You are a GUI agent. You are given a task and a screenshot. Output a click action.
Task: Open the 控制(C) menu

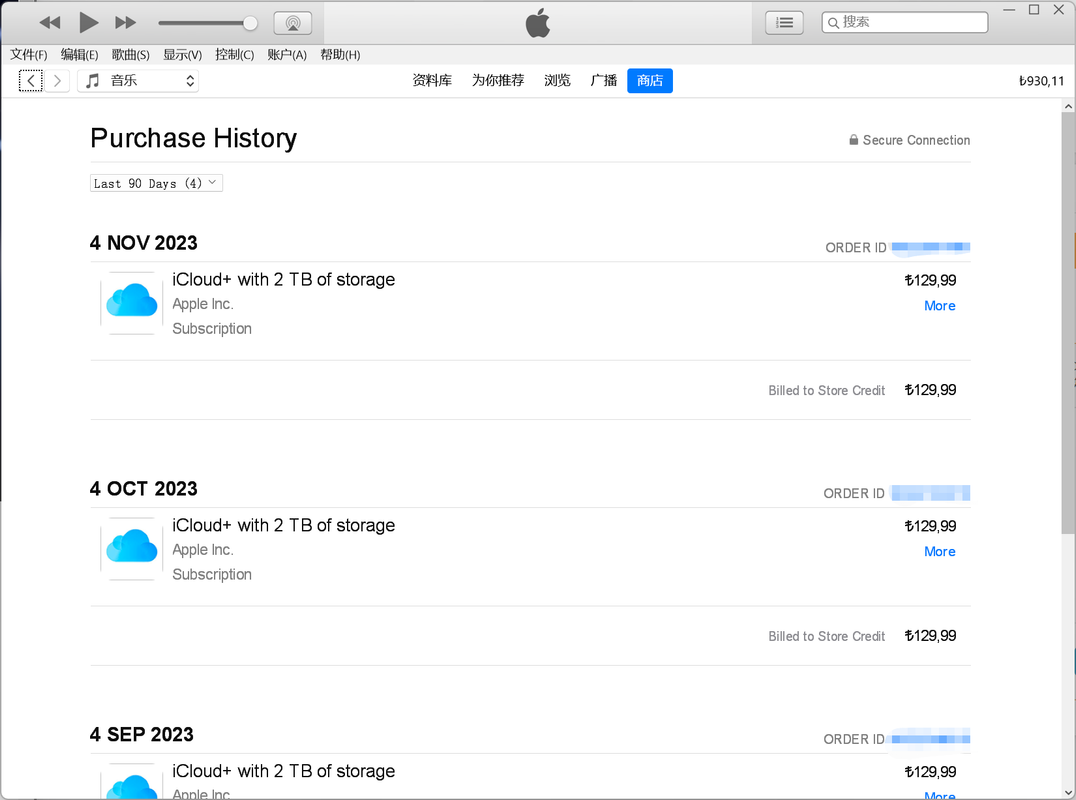coord(234,55)
